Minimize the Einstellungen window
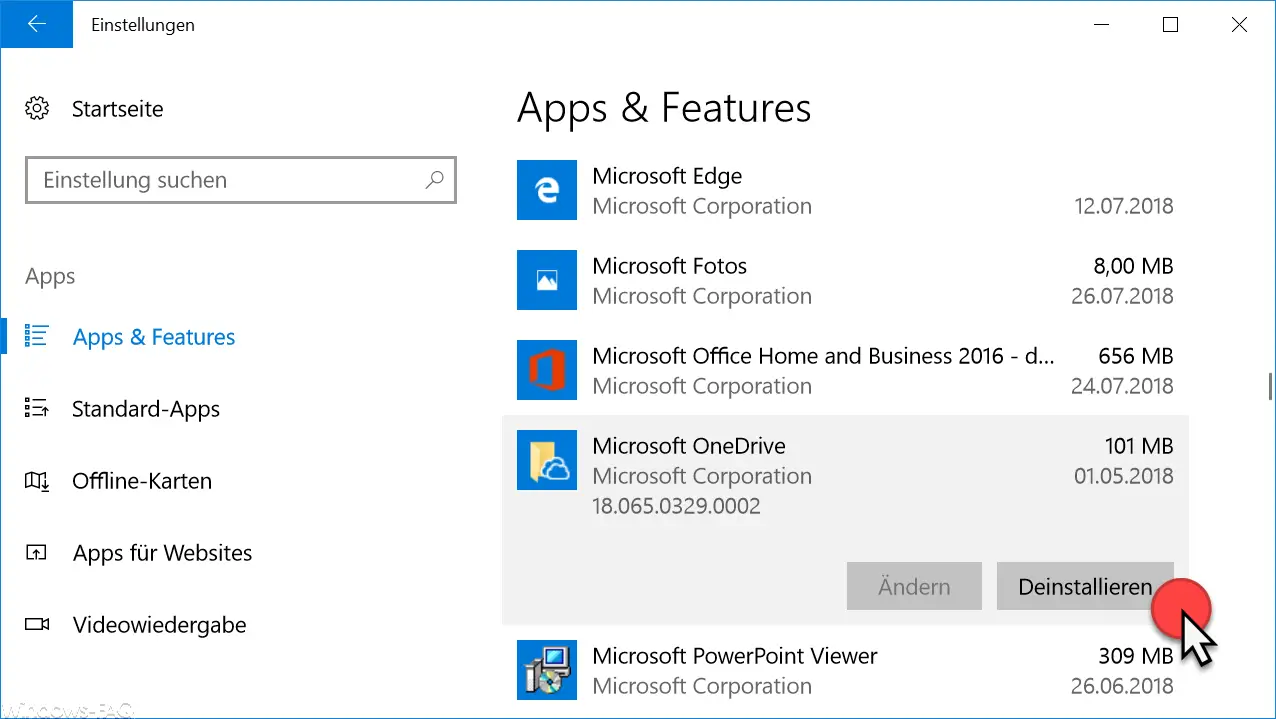1276x719 pixels. click(1103, 25)
